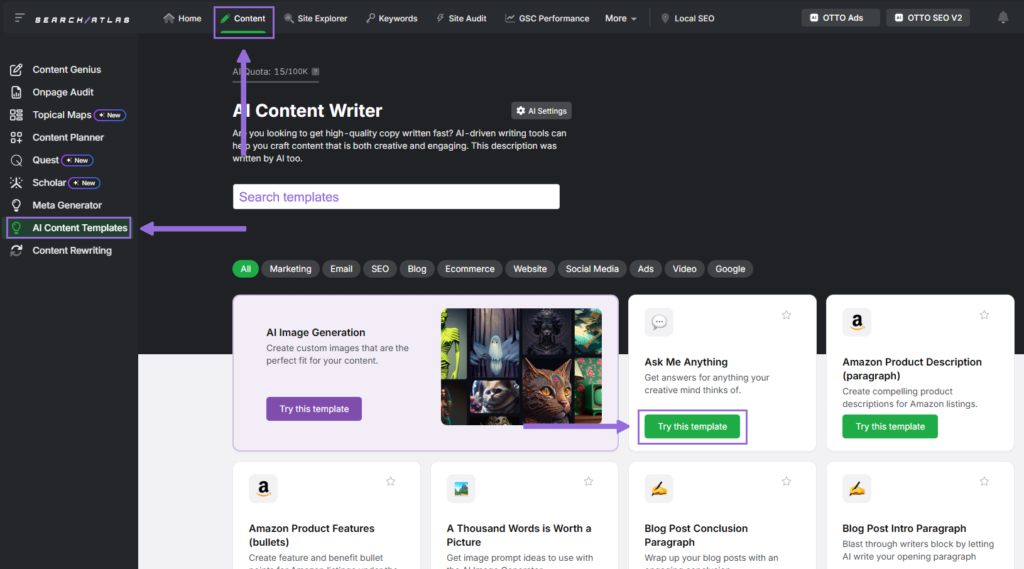Image resolution: width=1024 pixels, height=569 pixels.
Task: Select AI Content Templates in sidebar
Action: coord(69,228)
